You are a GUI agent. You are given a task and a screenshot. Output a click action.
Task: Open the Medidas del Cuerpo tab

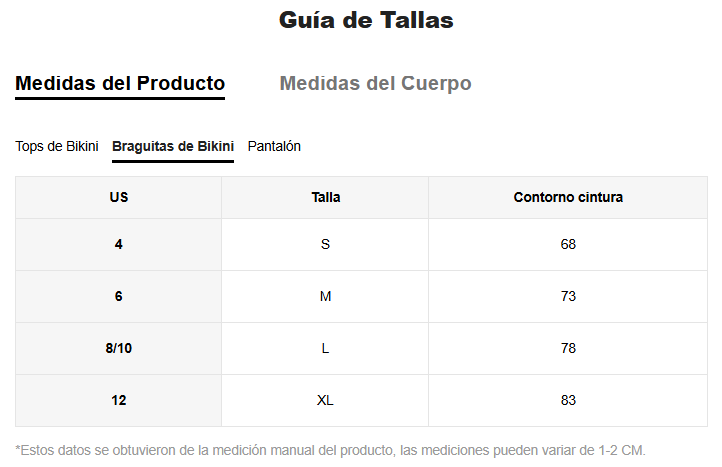pyautogui.click(x=375, y=83)
